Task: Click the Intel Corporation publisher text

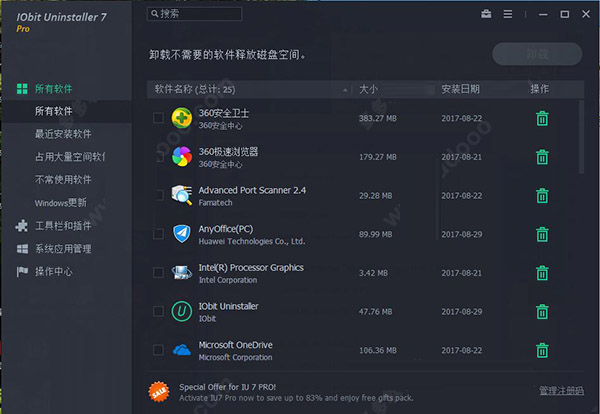Action: pos(228,280)
